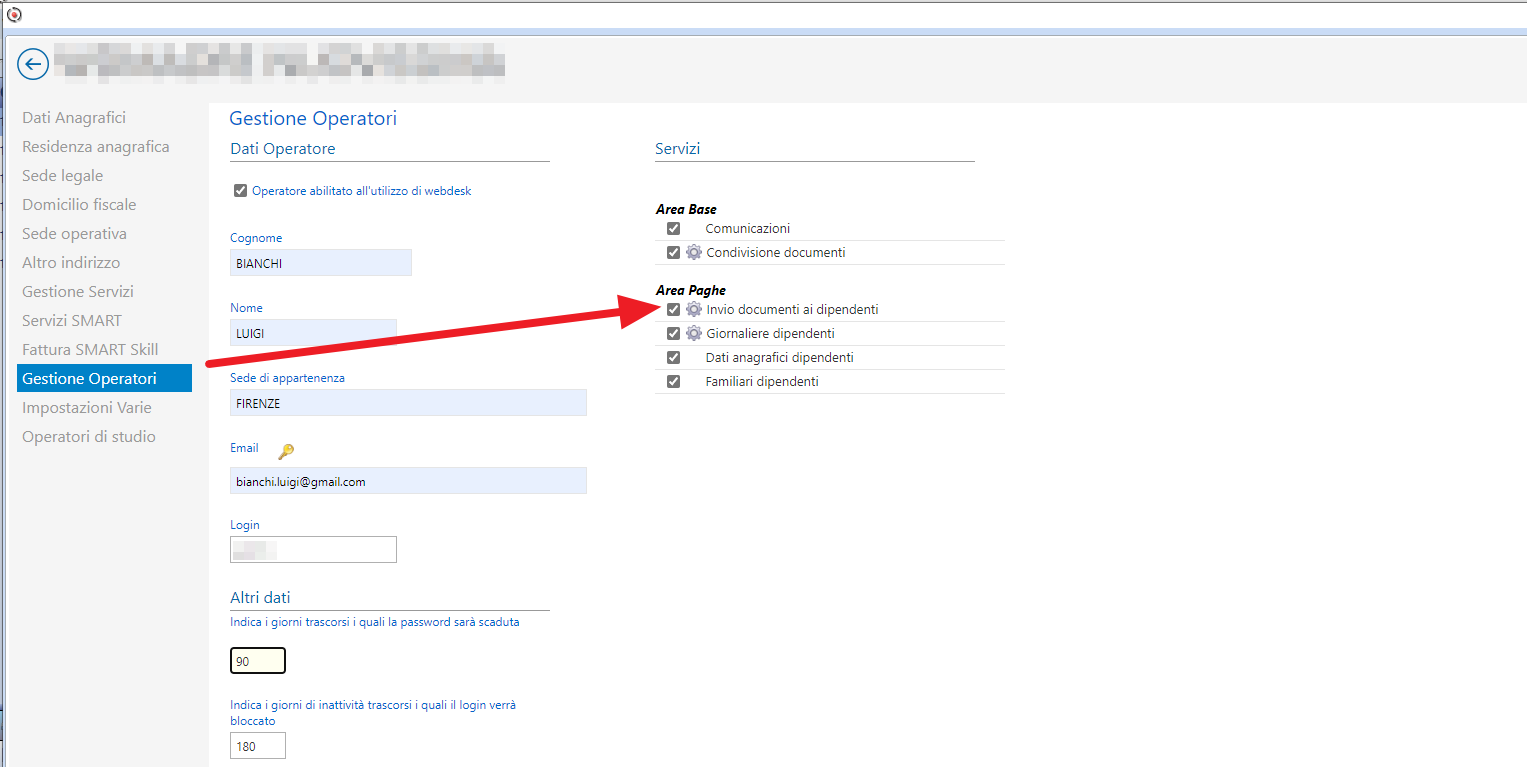Toggle the Giornaliere dipendenti checkbox

point(673,334)
